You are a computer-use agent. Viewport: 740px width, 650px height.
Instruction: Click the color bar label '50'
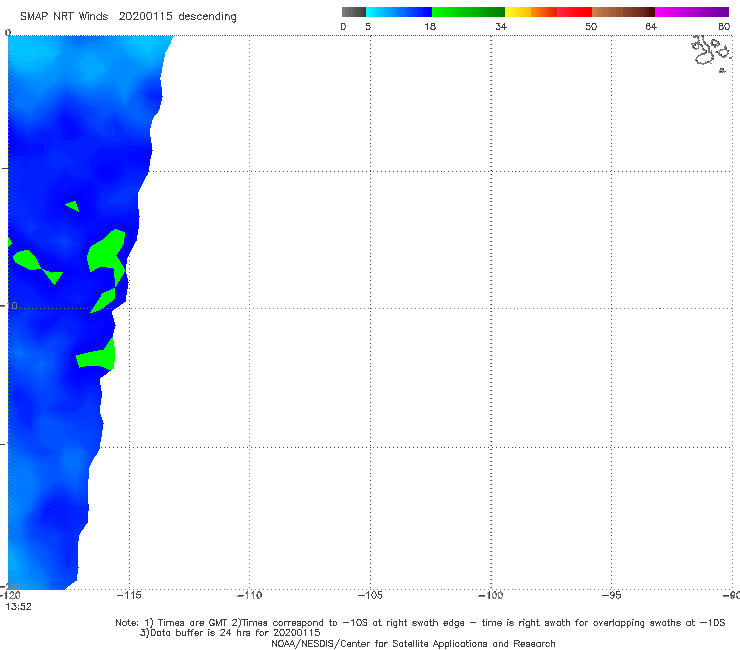click(591, 26)
